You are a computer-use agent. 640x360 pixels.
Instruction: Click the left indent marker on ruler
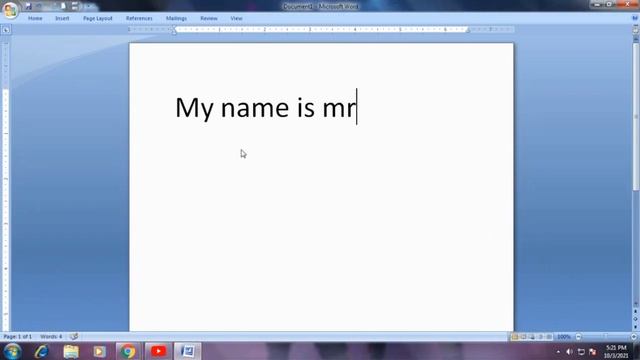174,30
